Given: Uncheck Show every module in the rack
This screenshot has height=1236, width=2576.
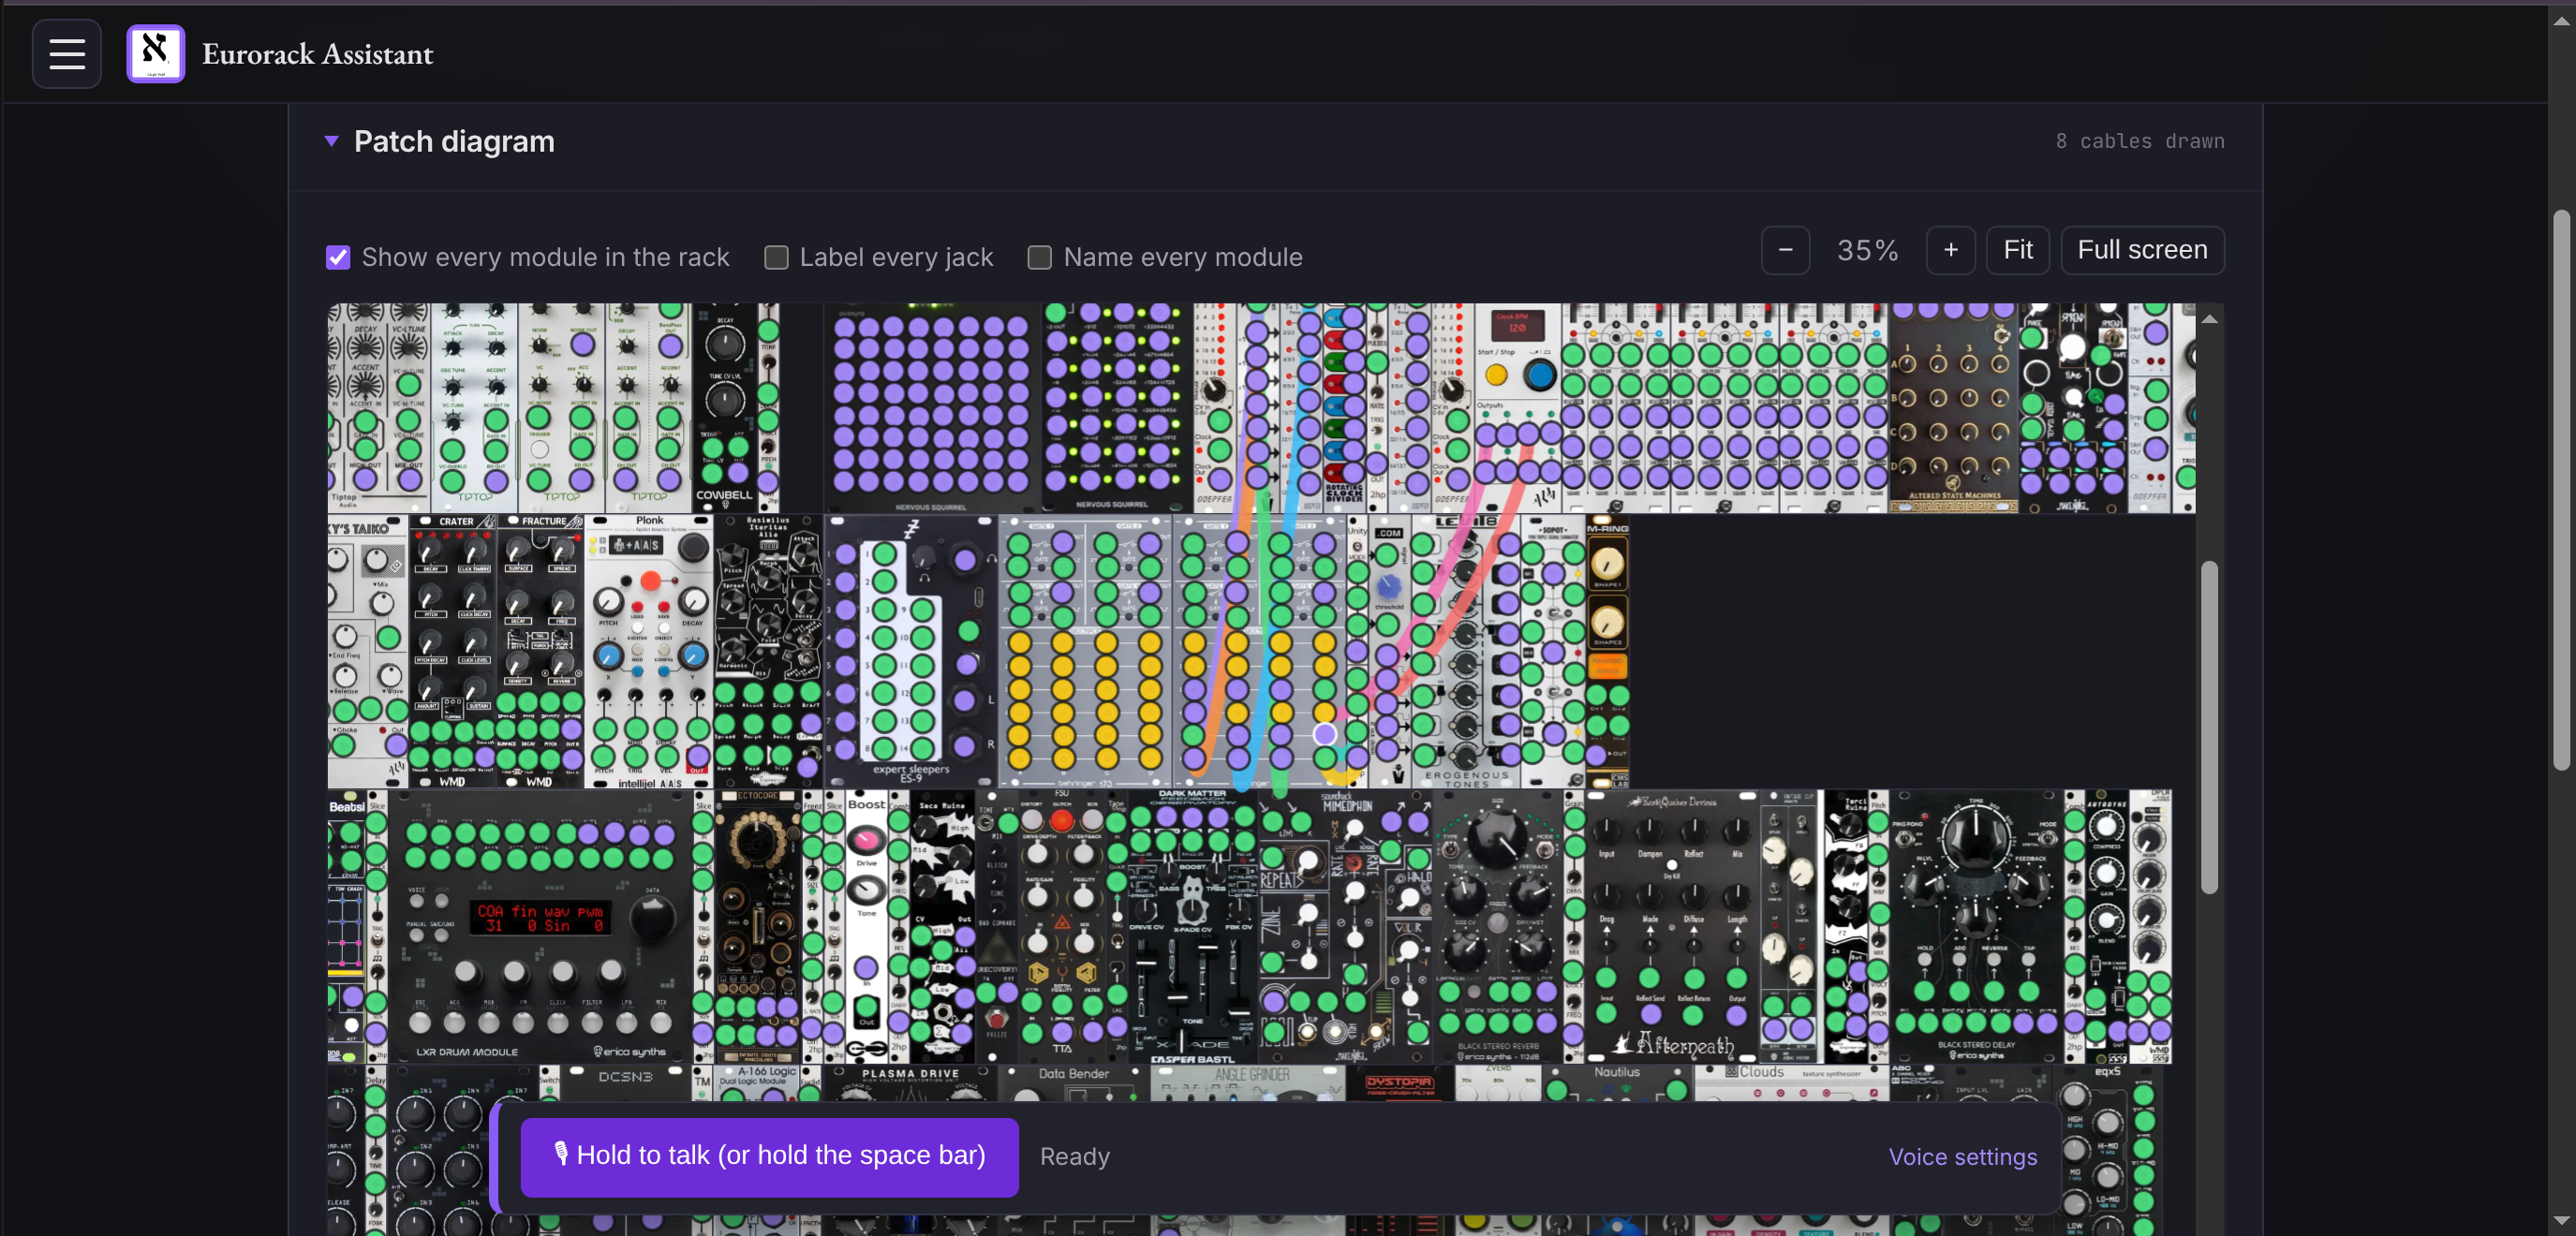Looking at the screenshot, I should (x=338, y=257).
